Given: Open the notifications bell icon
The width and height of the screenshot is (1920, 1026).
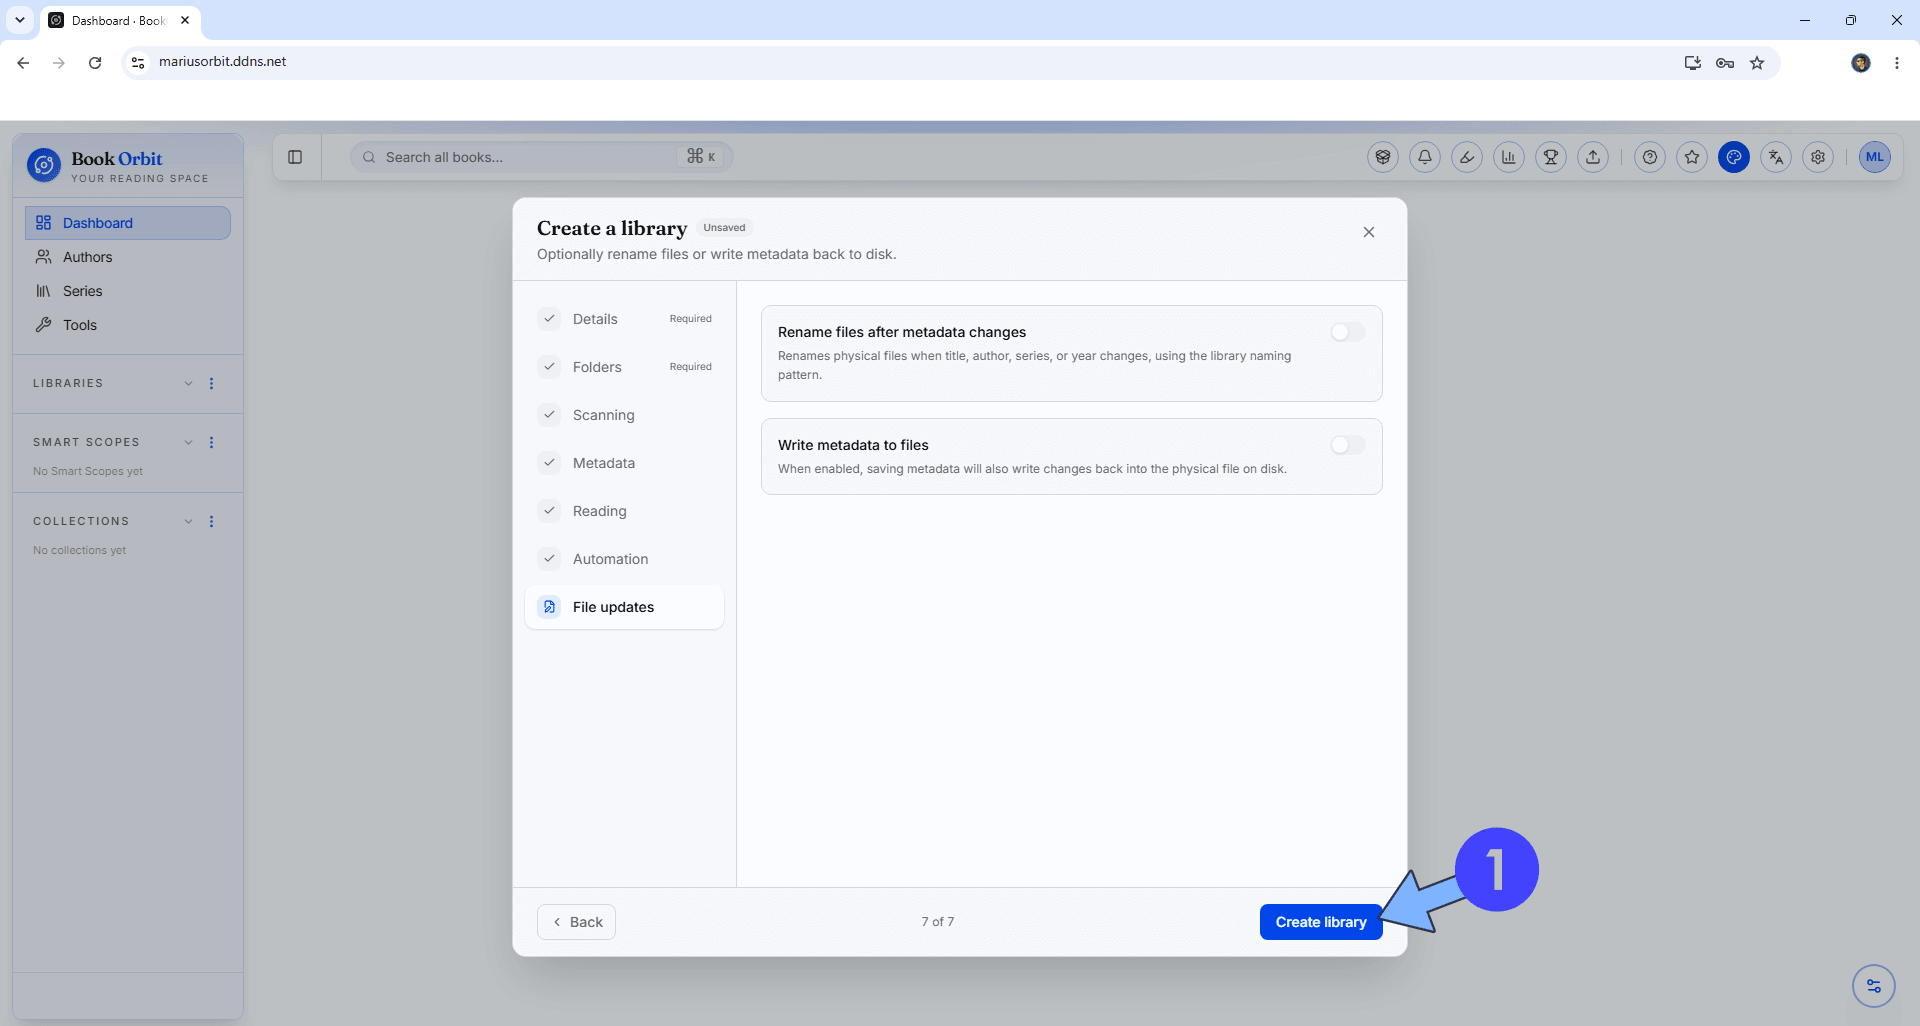Looking at the screenshot, I should coord(1425,157).
